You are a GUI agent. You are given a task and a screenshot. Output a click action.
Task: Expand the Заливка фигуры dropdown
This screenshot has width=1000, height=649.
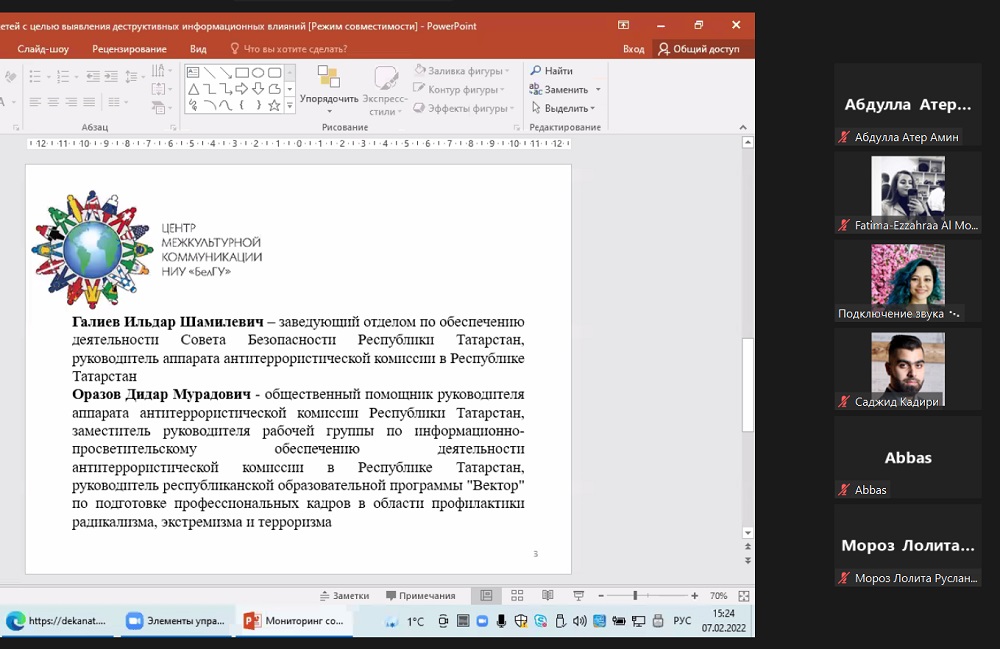coord(507,71)
